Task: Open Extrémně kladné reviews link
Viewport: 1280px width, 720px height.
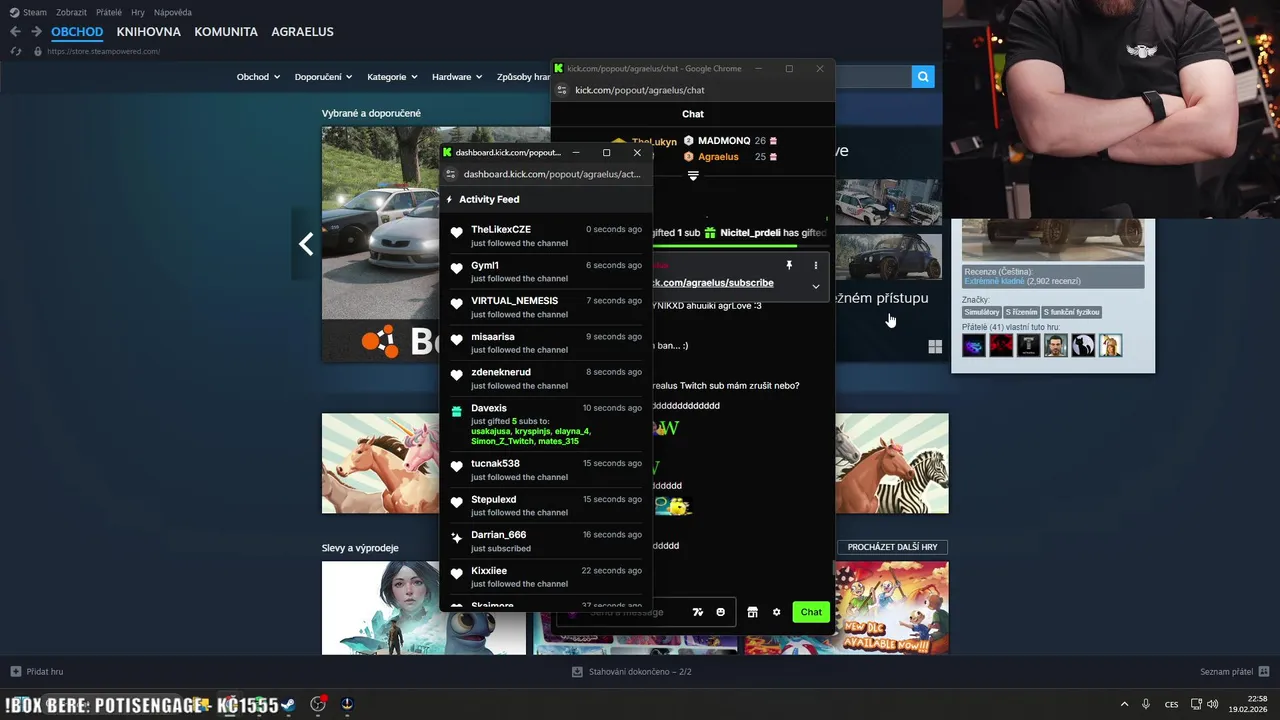Action: coord(994,282)
